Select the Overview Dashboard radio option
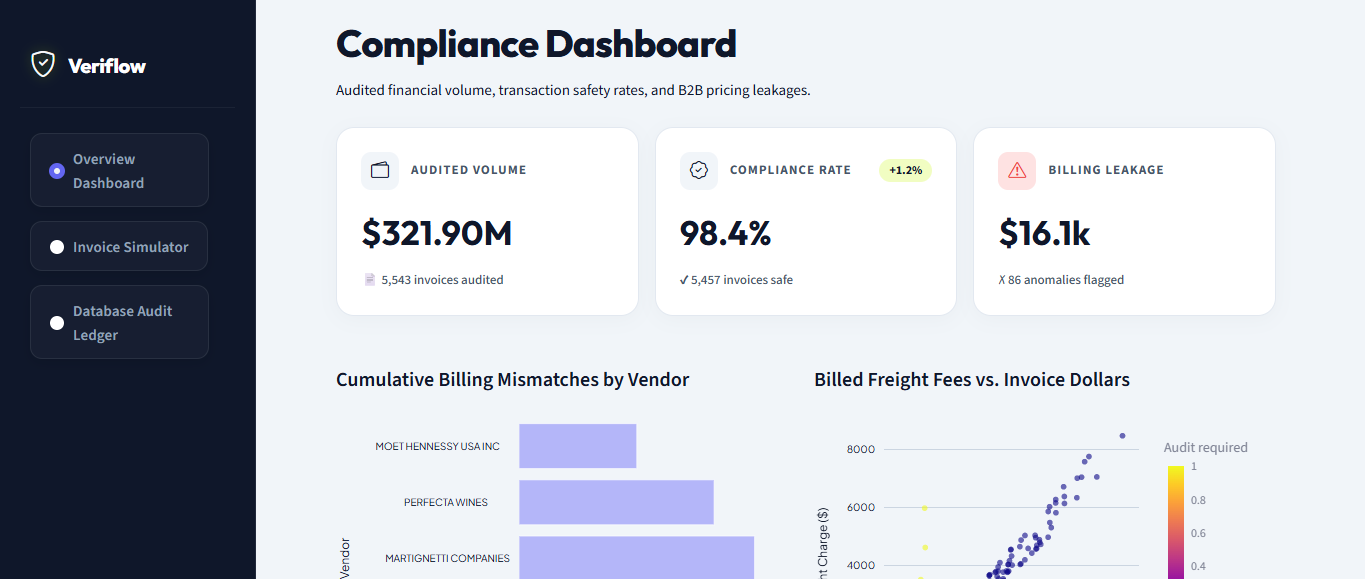 pyautogui.click(x=119, y=170)
